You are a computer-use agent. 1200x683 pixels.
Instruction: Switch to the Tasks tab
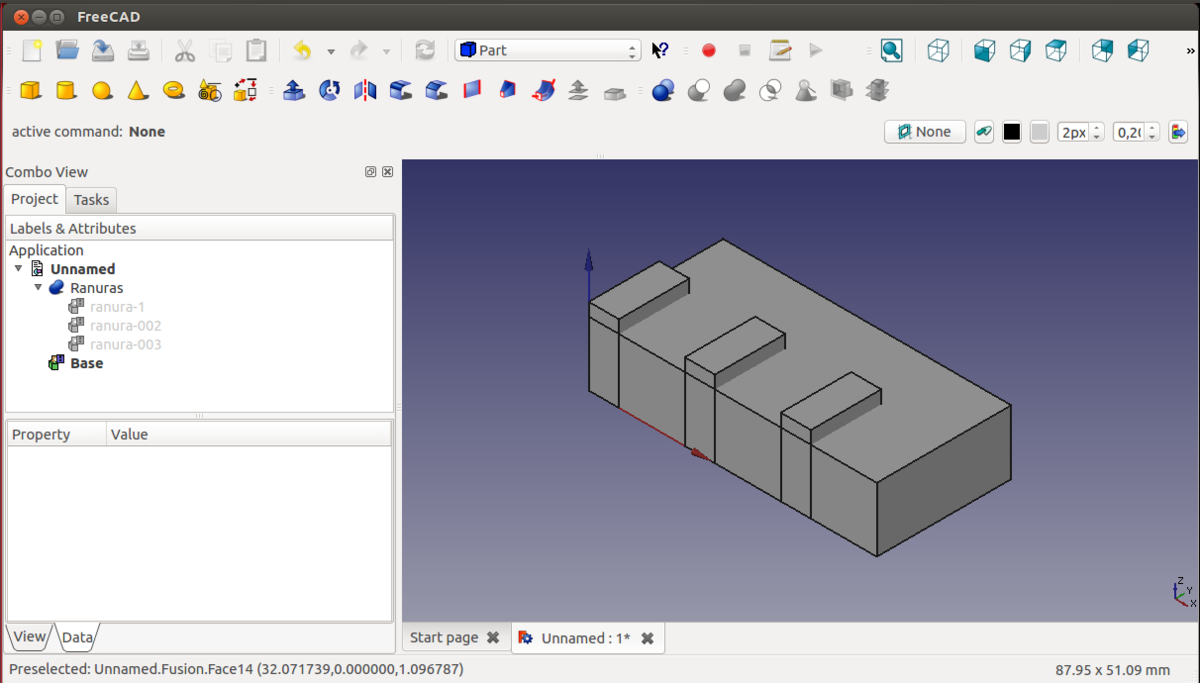tap(91, 200)
